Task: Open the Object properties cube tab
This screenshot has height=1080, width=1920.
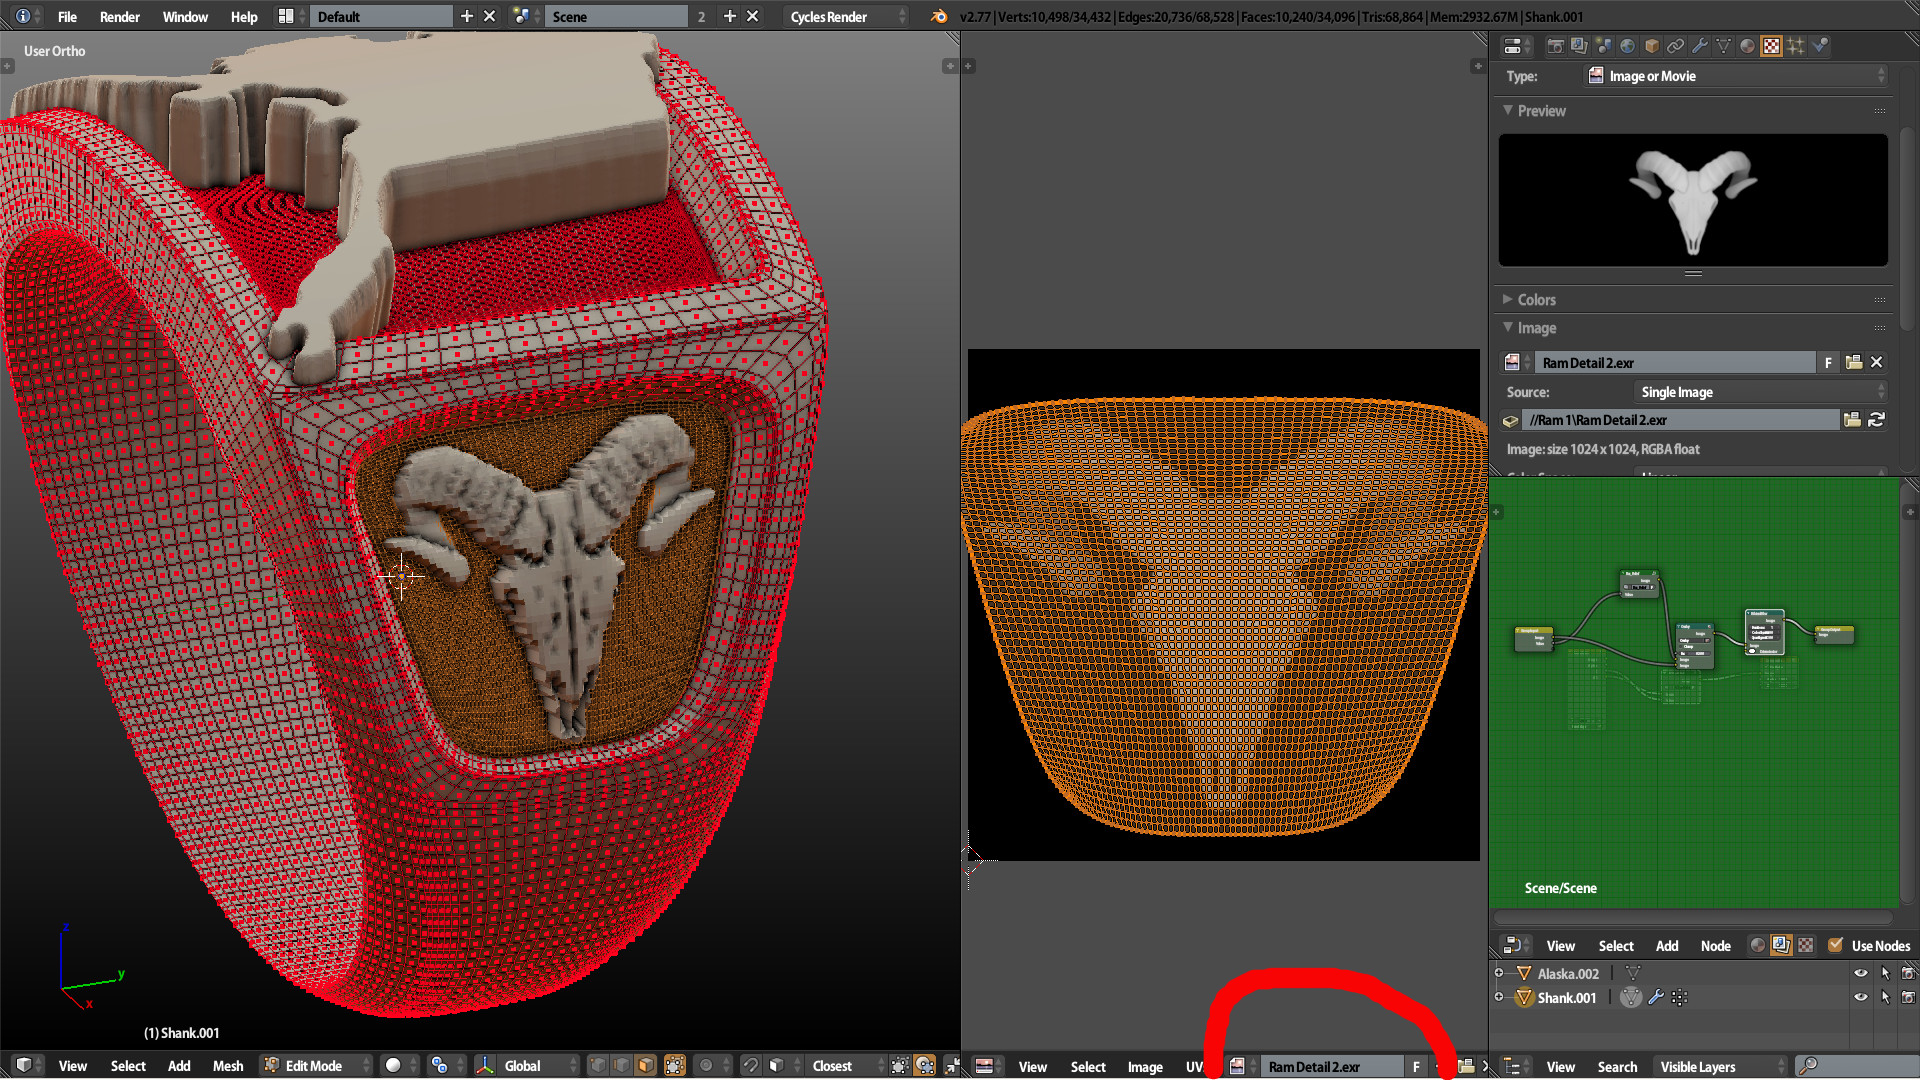Action: [1651, 46]
